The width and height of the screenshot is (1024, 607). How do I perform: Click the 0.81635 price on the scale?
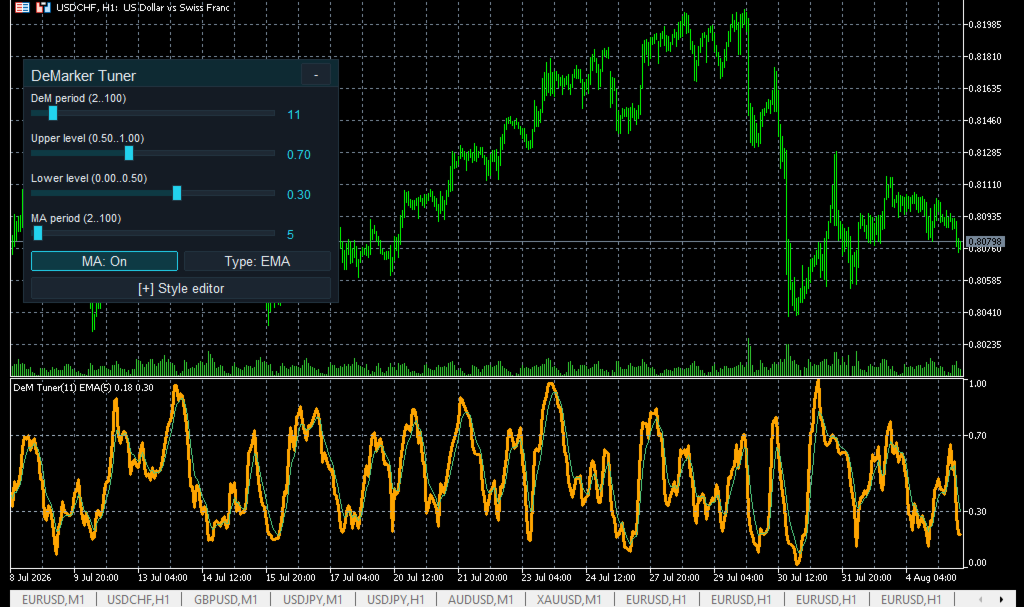click(984, 89)
